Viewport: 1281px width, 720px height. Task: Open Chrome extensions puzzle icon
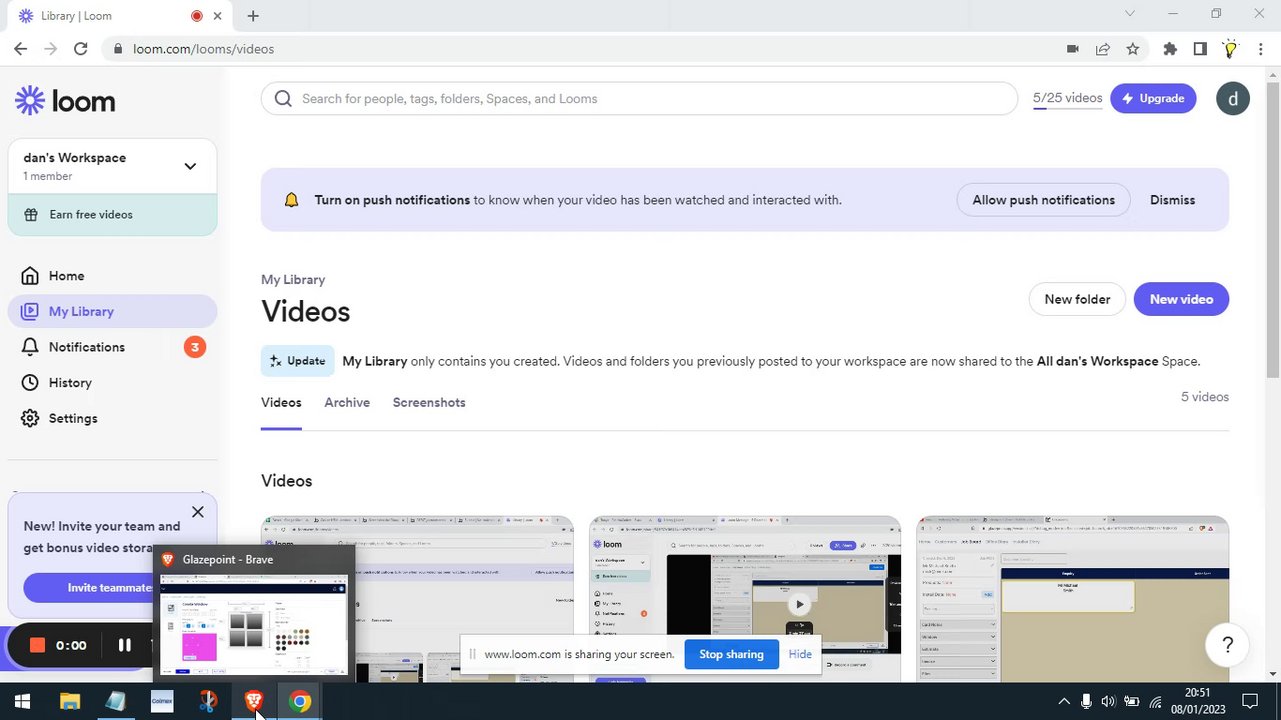1170,49
